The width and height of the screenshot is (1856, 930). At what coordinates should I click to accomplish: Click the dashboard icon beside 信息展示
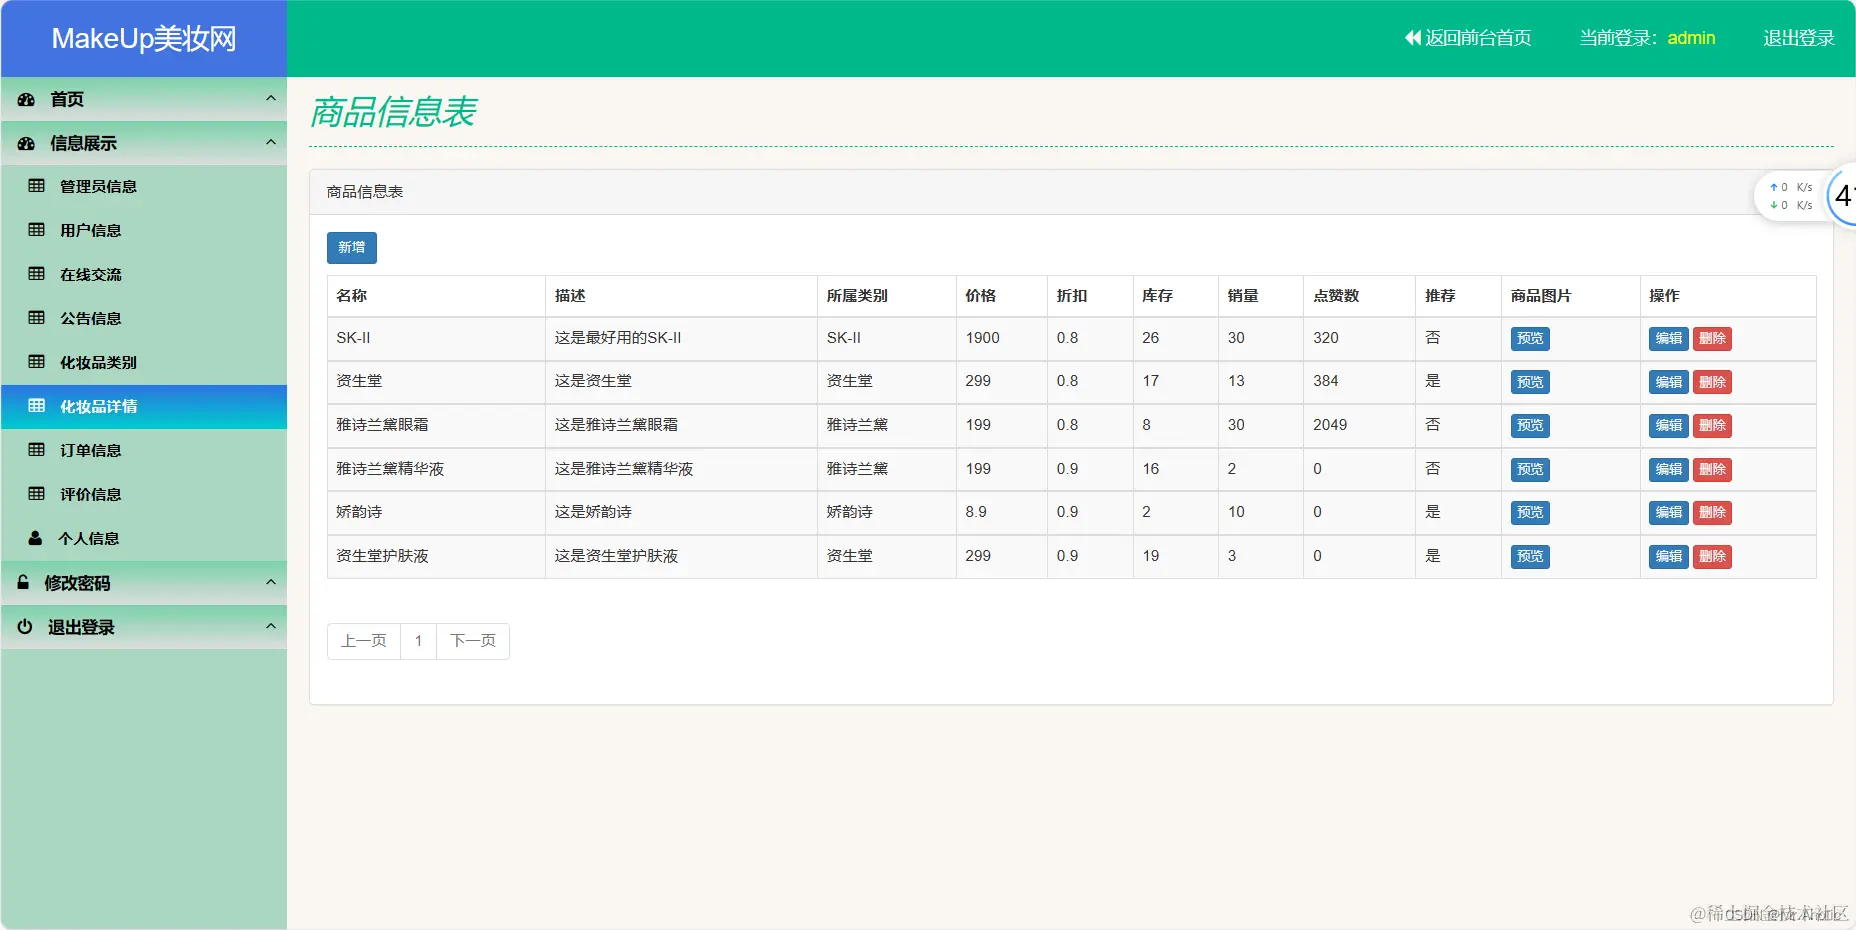click(x=27, y=143)
